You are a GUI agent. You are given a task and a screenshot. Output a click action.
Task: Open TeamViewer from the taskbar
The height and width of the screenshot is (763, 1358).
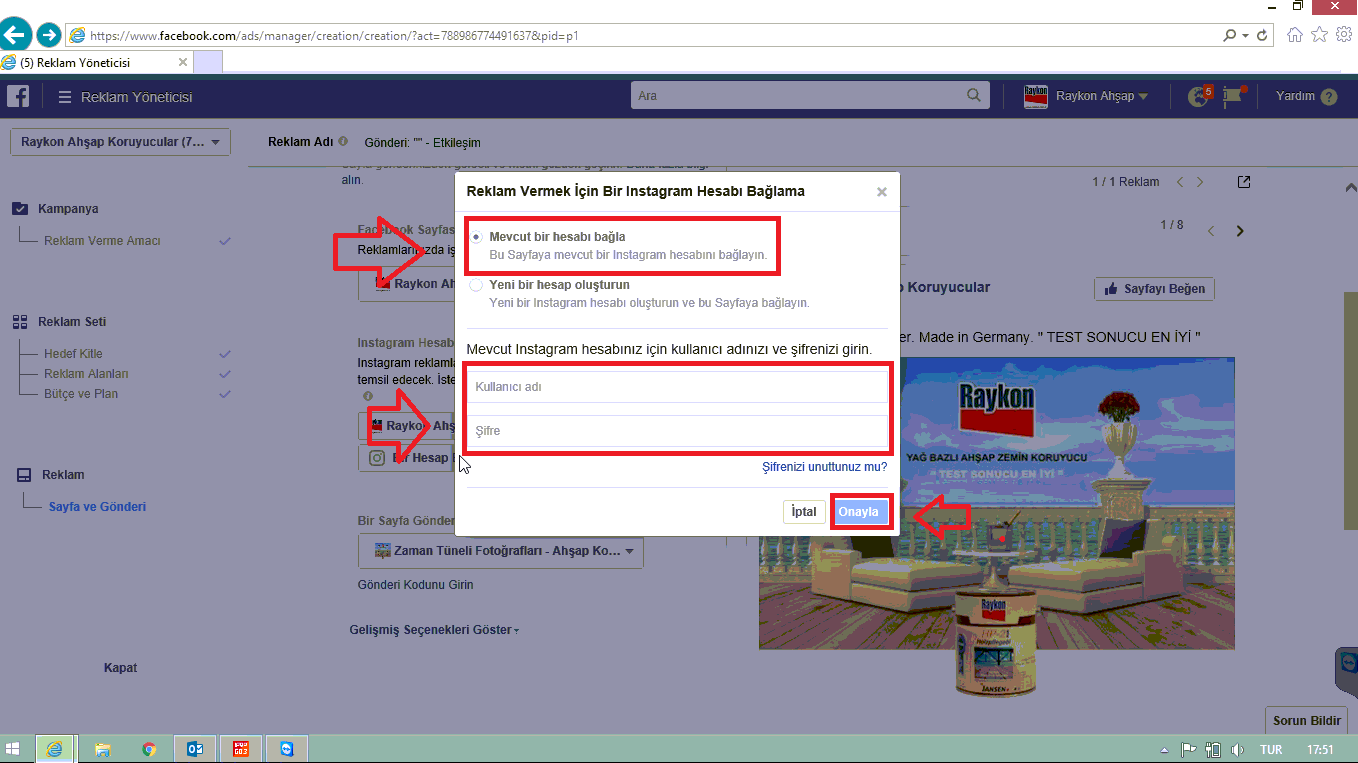288,749
